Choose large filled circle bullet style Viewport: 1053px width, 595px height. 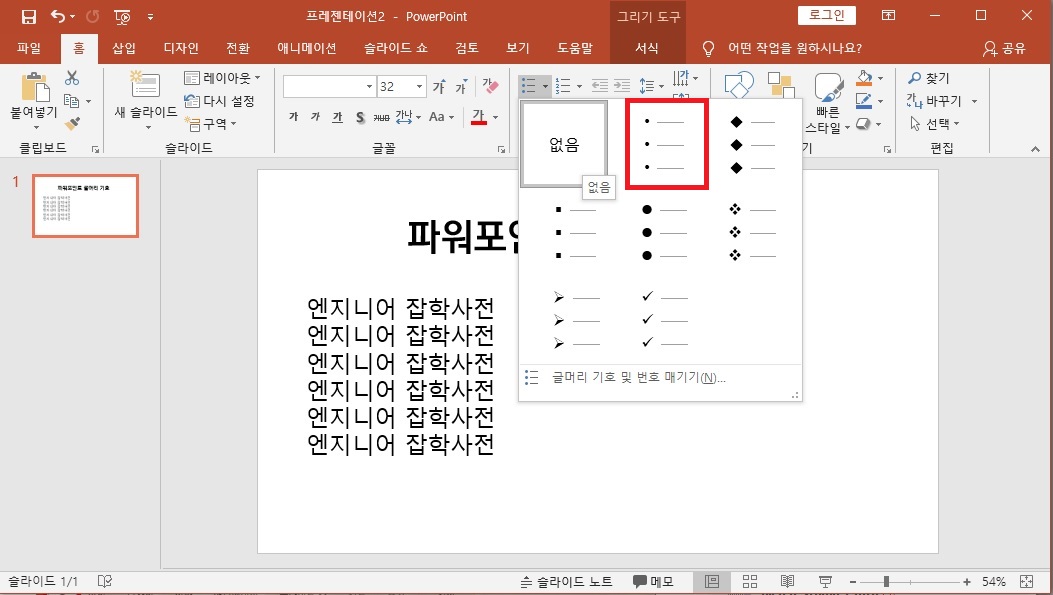666,232
